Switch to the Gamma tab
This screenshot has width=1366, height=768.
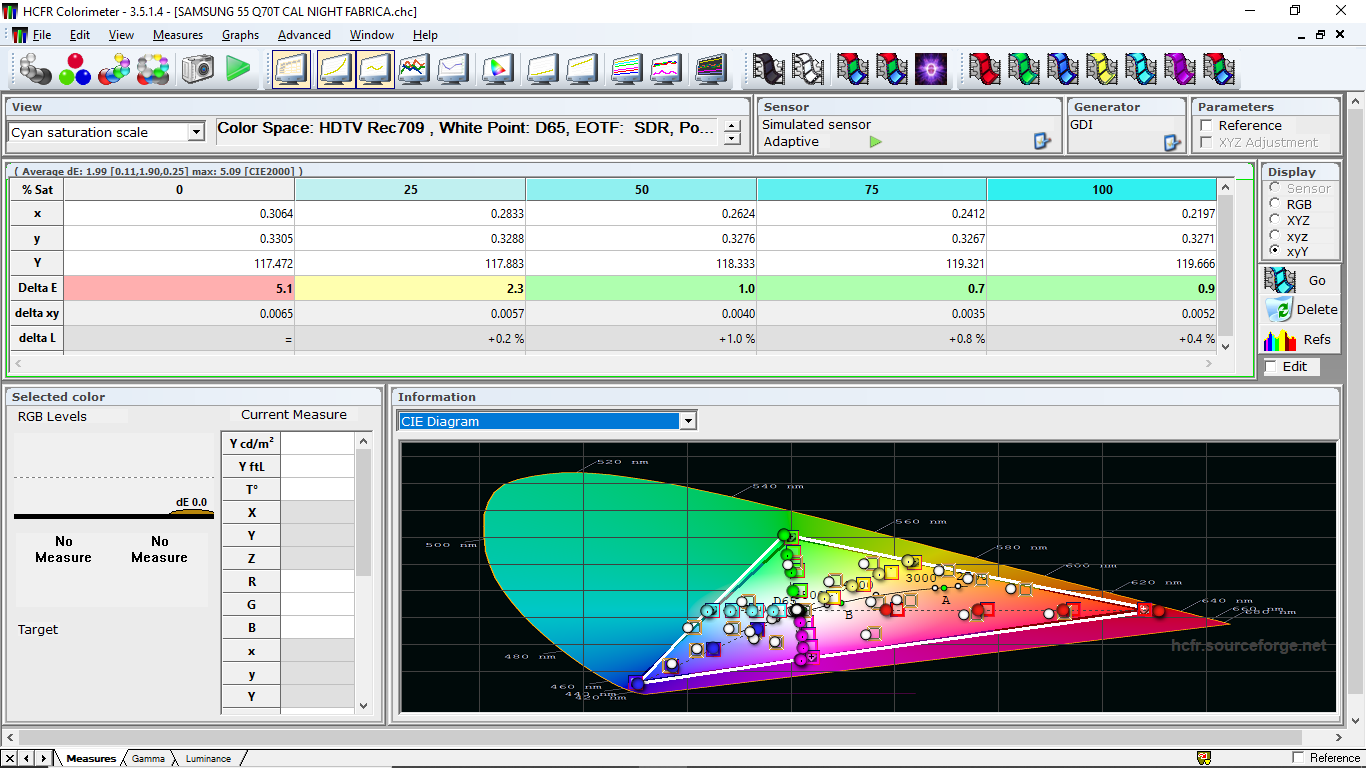coord(148,759)
